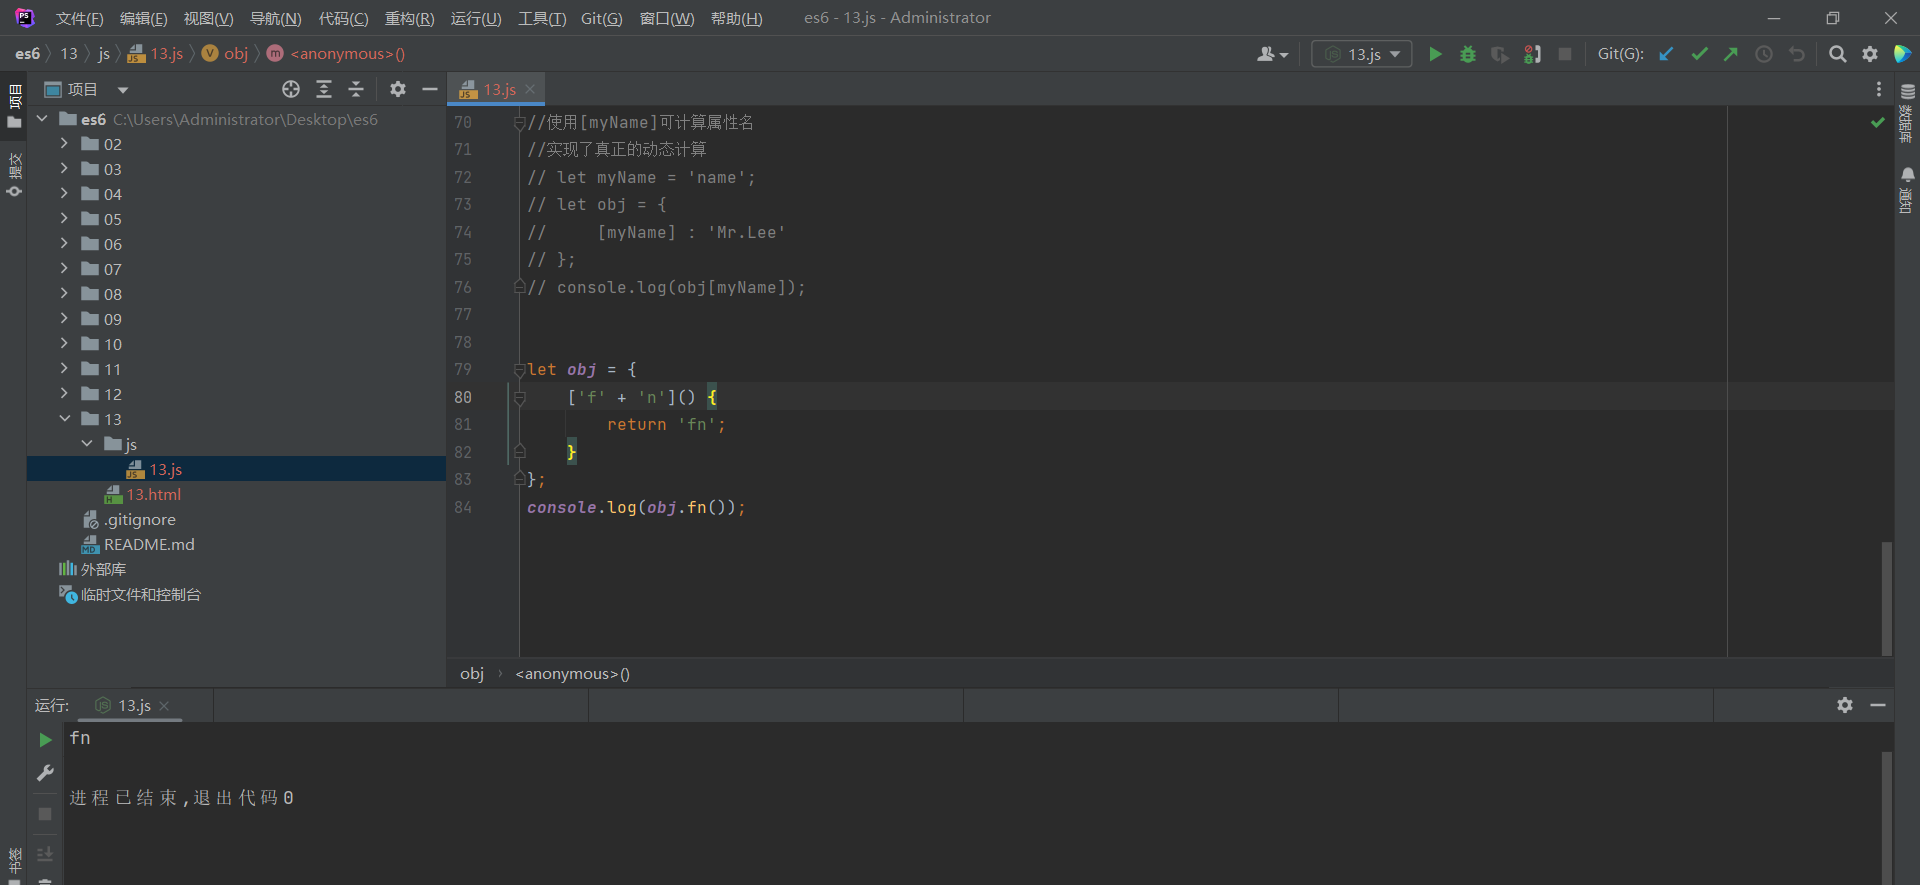This screenshot has width=1920, height=885.
Task: Click Git push arrow icon
Action: click(x=1731, y=54)
